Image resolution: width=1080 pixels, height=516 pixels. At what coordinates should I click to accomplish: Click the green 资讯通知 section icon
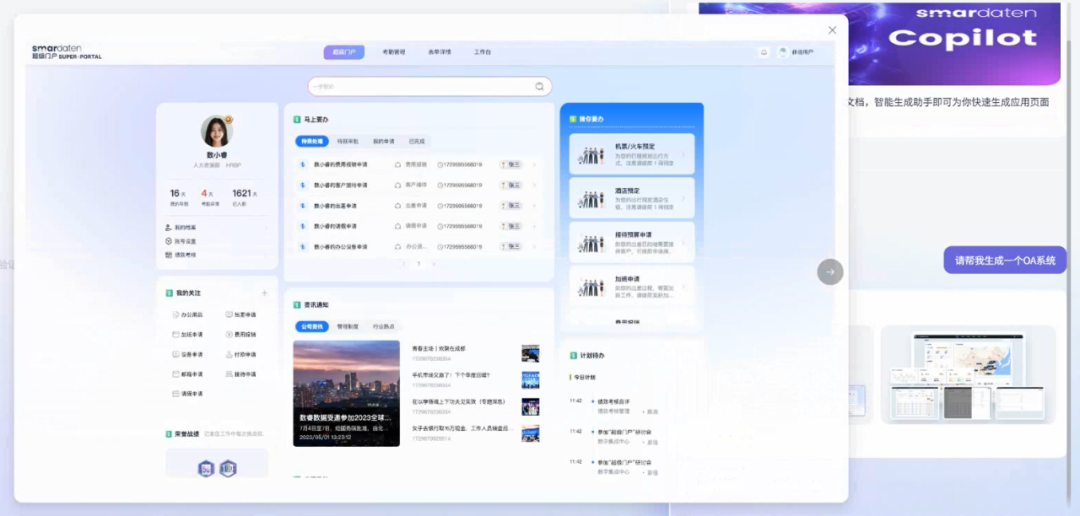[297, 305]
